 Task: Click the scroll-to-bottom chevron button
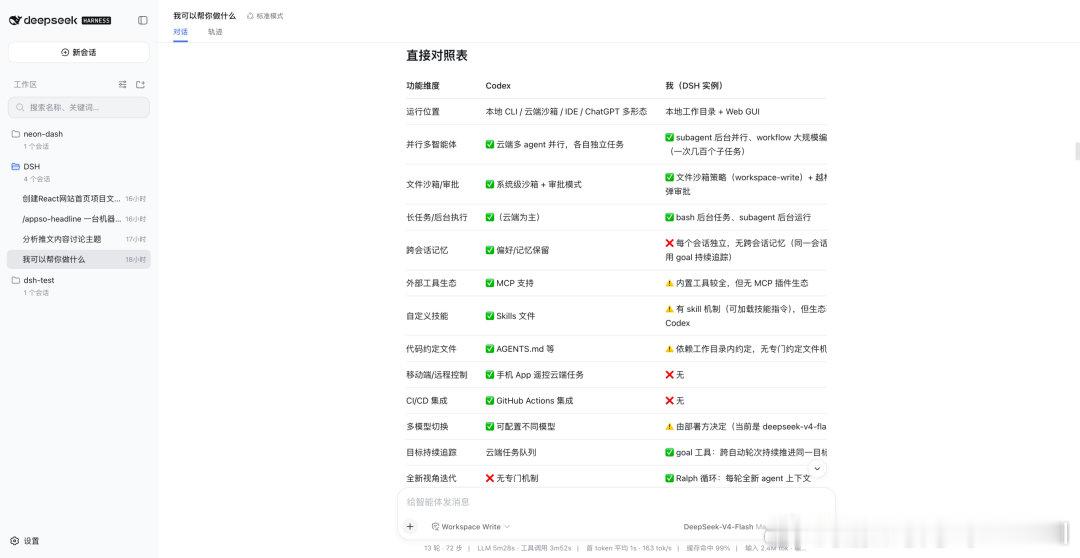click(x=817, y=468)
